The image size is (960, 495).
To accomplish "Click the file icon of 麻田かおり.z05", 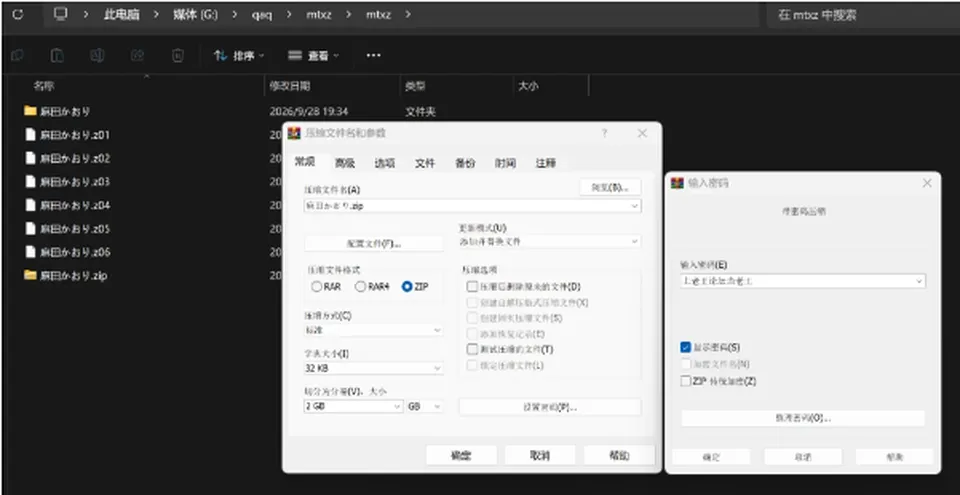I will click(x=30, y=229).
